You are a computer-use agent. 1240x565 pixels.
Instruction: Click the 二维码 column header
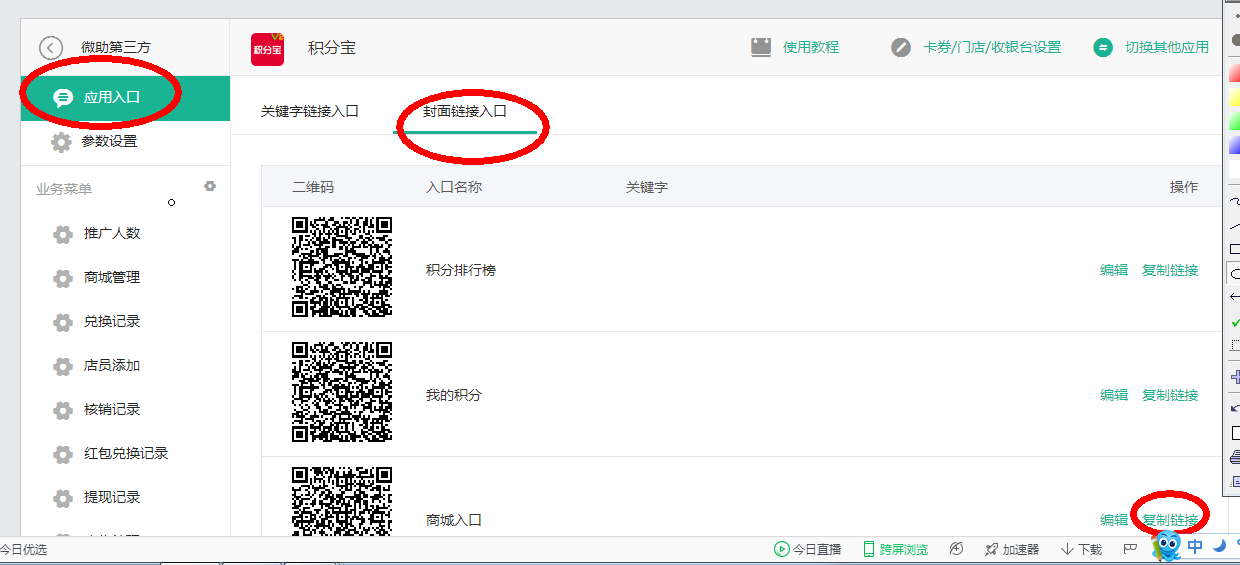point(313,187)
